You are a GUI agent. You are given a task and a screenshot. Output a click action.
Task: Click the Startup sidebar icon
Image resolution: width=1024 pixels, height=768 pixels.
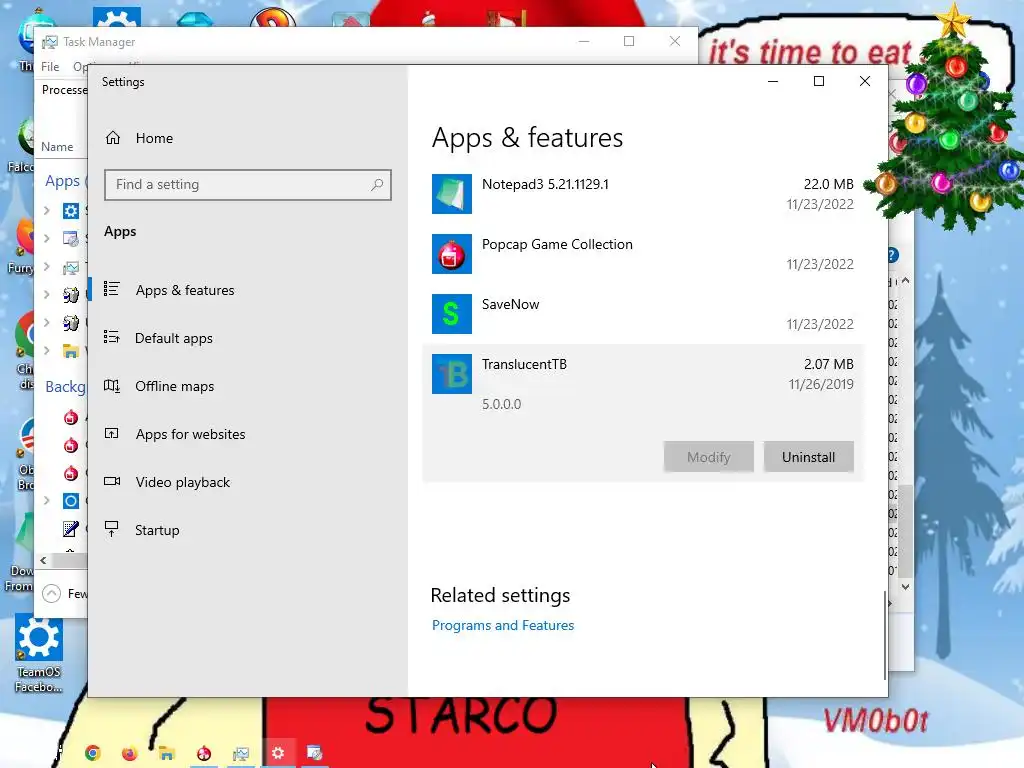point(112,530)
